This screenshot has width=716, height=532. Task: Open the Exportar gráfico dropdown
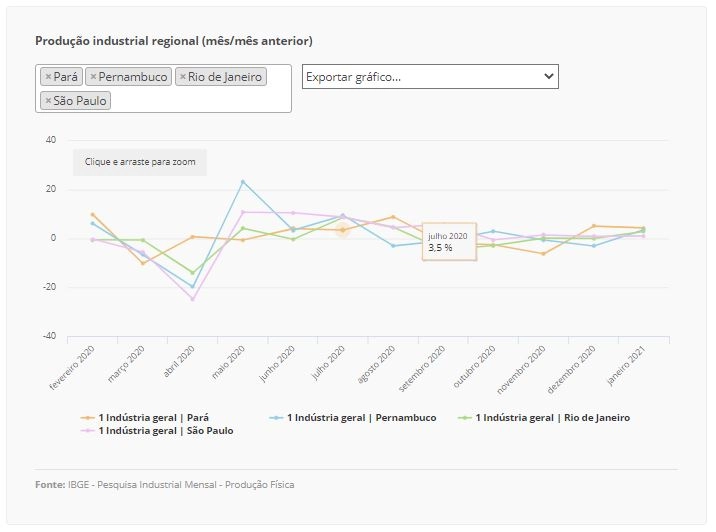(x=430, y=77)
